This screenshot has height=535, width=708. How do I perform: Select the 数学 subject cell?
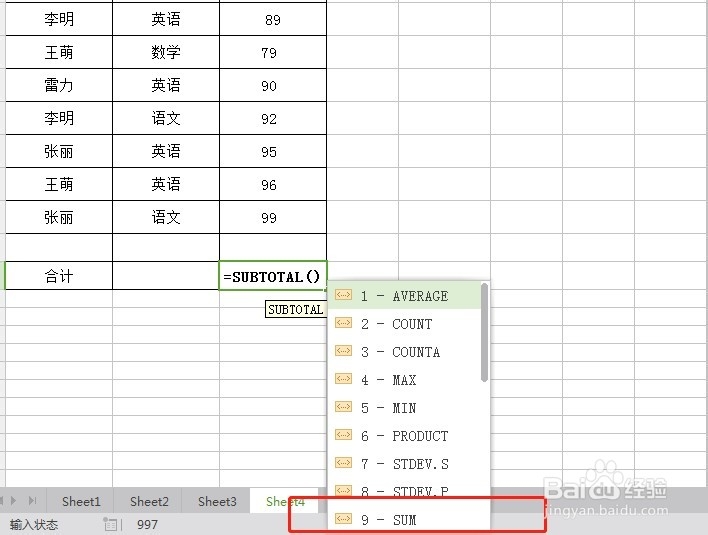[x=166, y=52]
